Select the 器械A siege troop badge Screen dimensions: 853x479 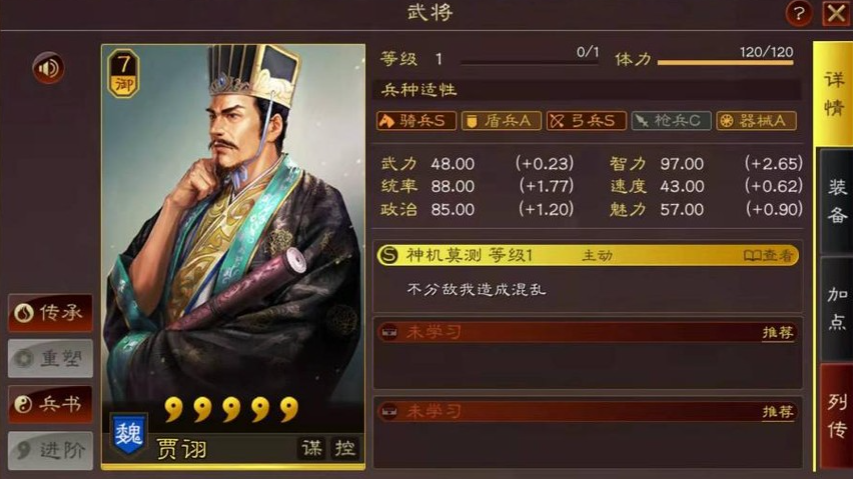[756, 121]
